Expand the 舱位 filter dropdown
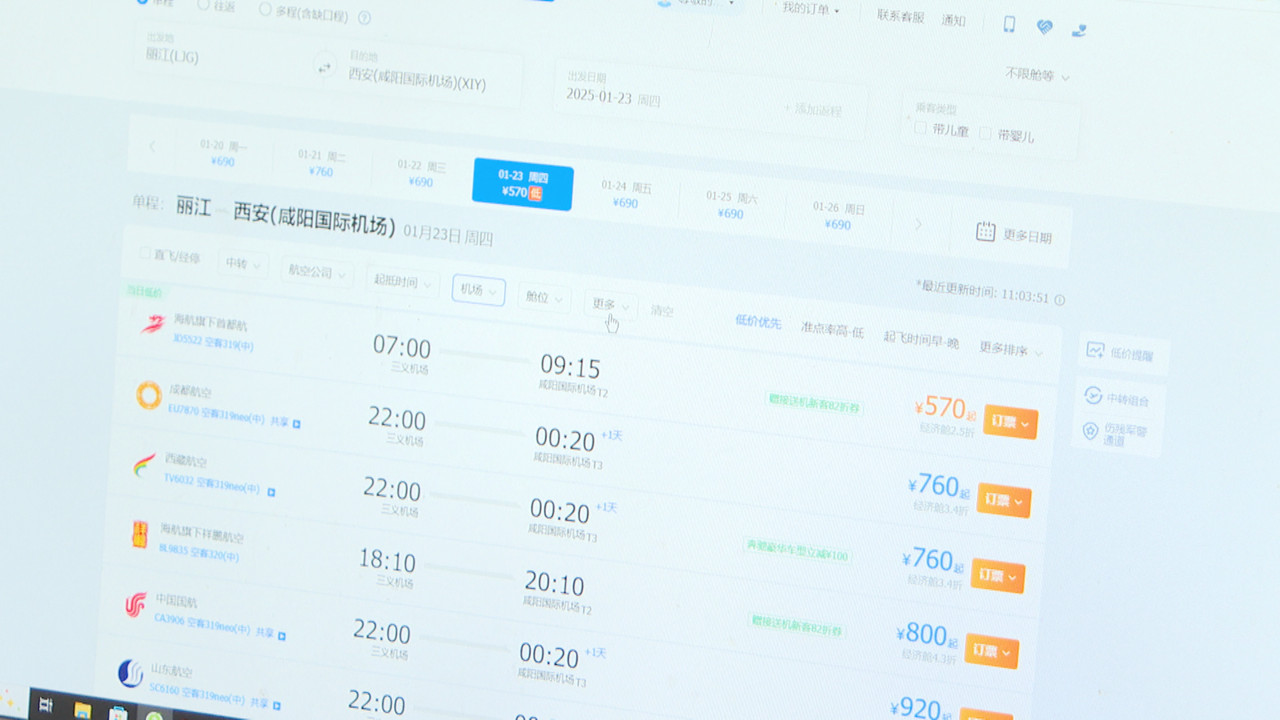This screenshot has width=1280, height=720. [x=544, y=297]
